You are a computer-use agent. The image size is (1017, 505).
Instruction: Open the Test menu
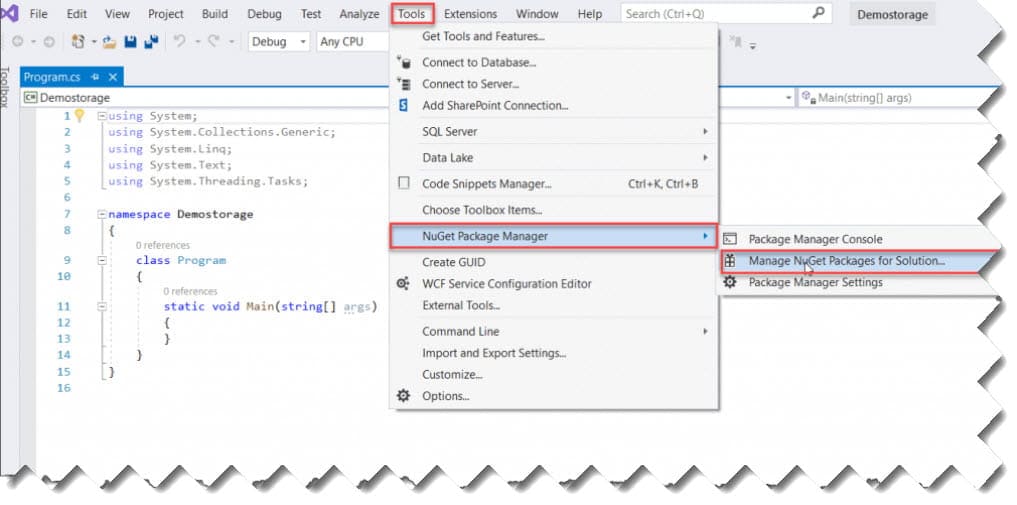[311, 14]
